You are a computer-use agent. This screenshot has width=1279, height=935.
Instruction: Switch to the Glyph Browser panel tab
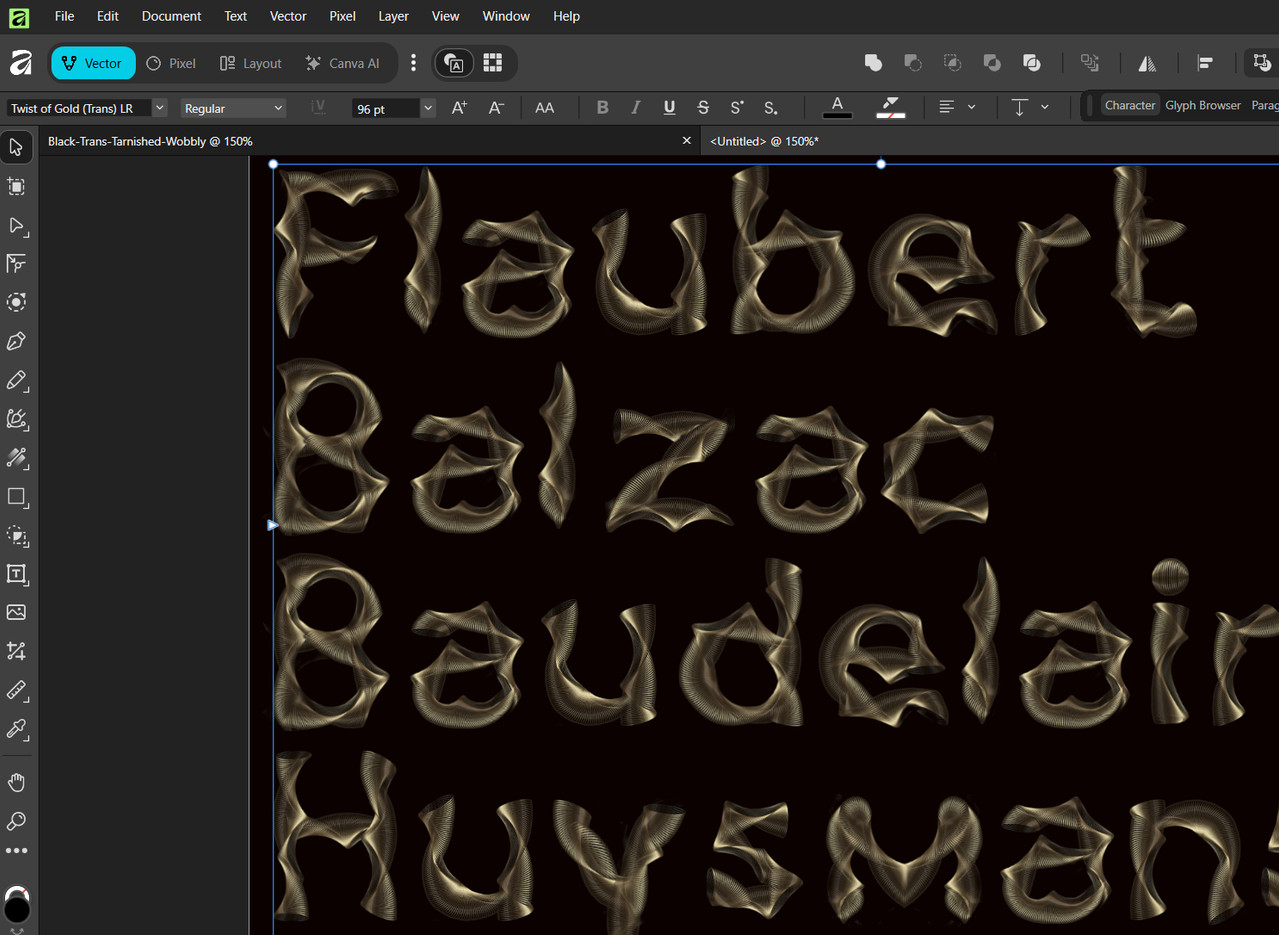coord(1203,105)
